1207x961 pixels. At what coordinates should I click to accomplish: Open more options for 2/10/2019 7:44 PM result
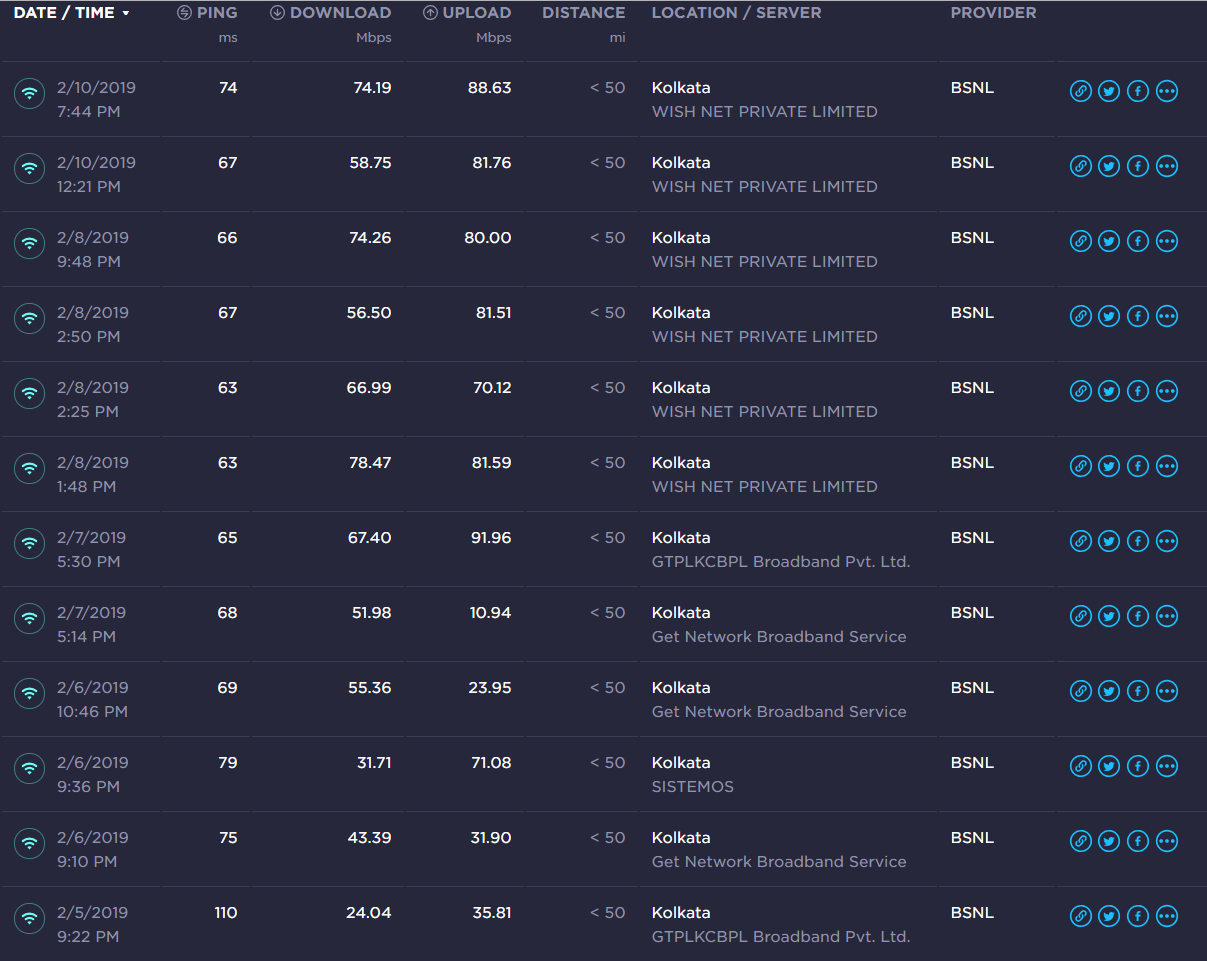coord(1167,91)
